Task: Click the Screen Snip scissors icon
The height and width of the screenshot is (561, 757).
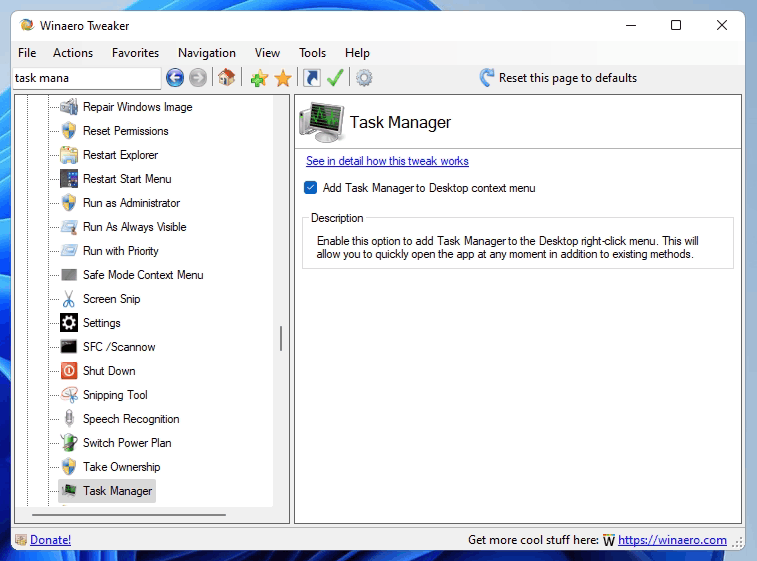Action: point(69,299)
